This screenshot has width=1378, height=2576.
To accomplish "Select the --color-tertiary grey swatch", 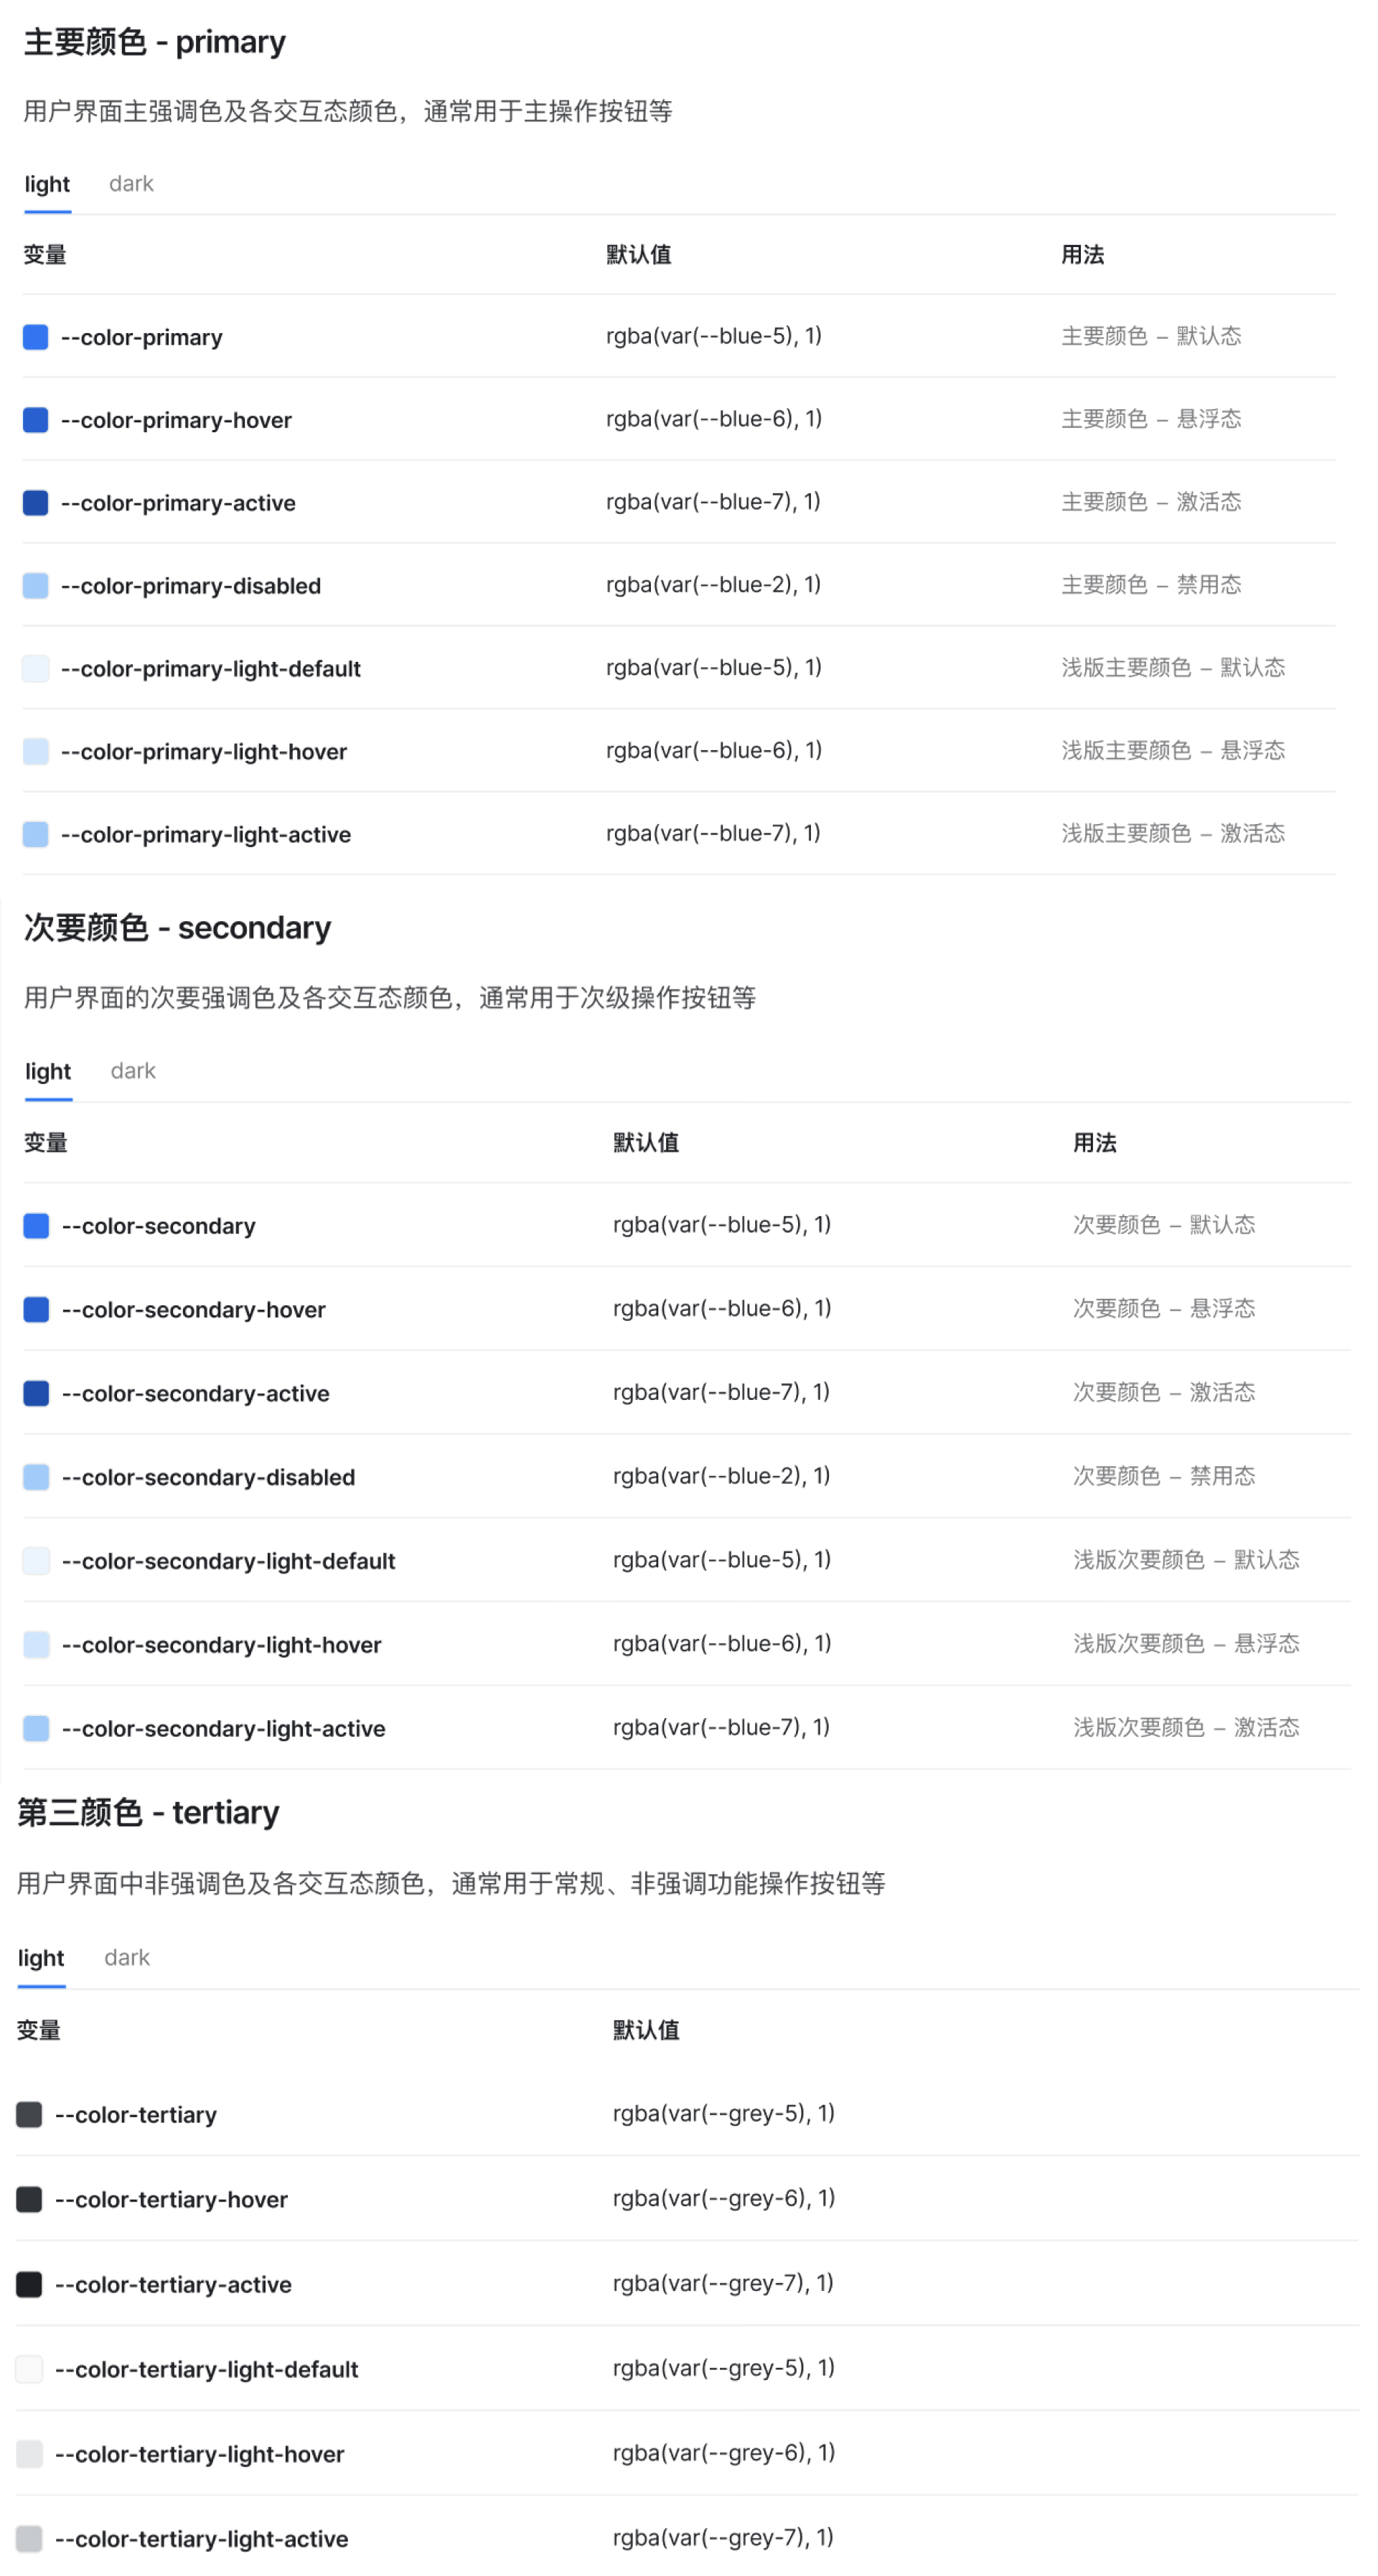I will pyautogui.click(x=30, y=2114).
